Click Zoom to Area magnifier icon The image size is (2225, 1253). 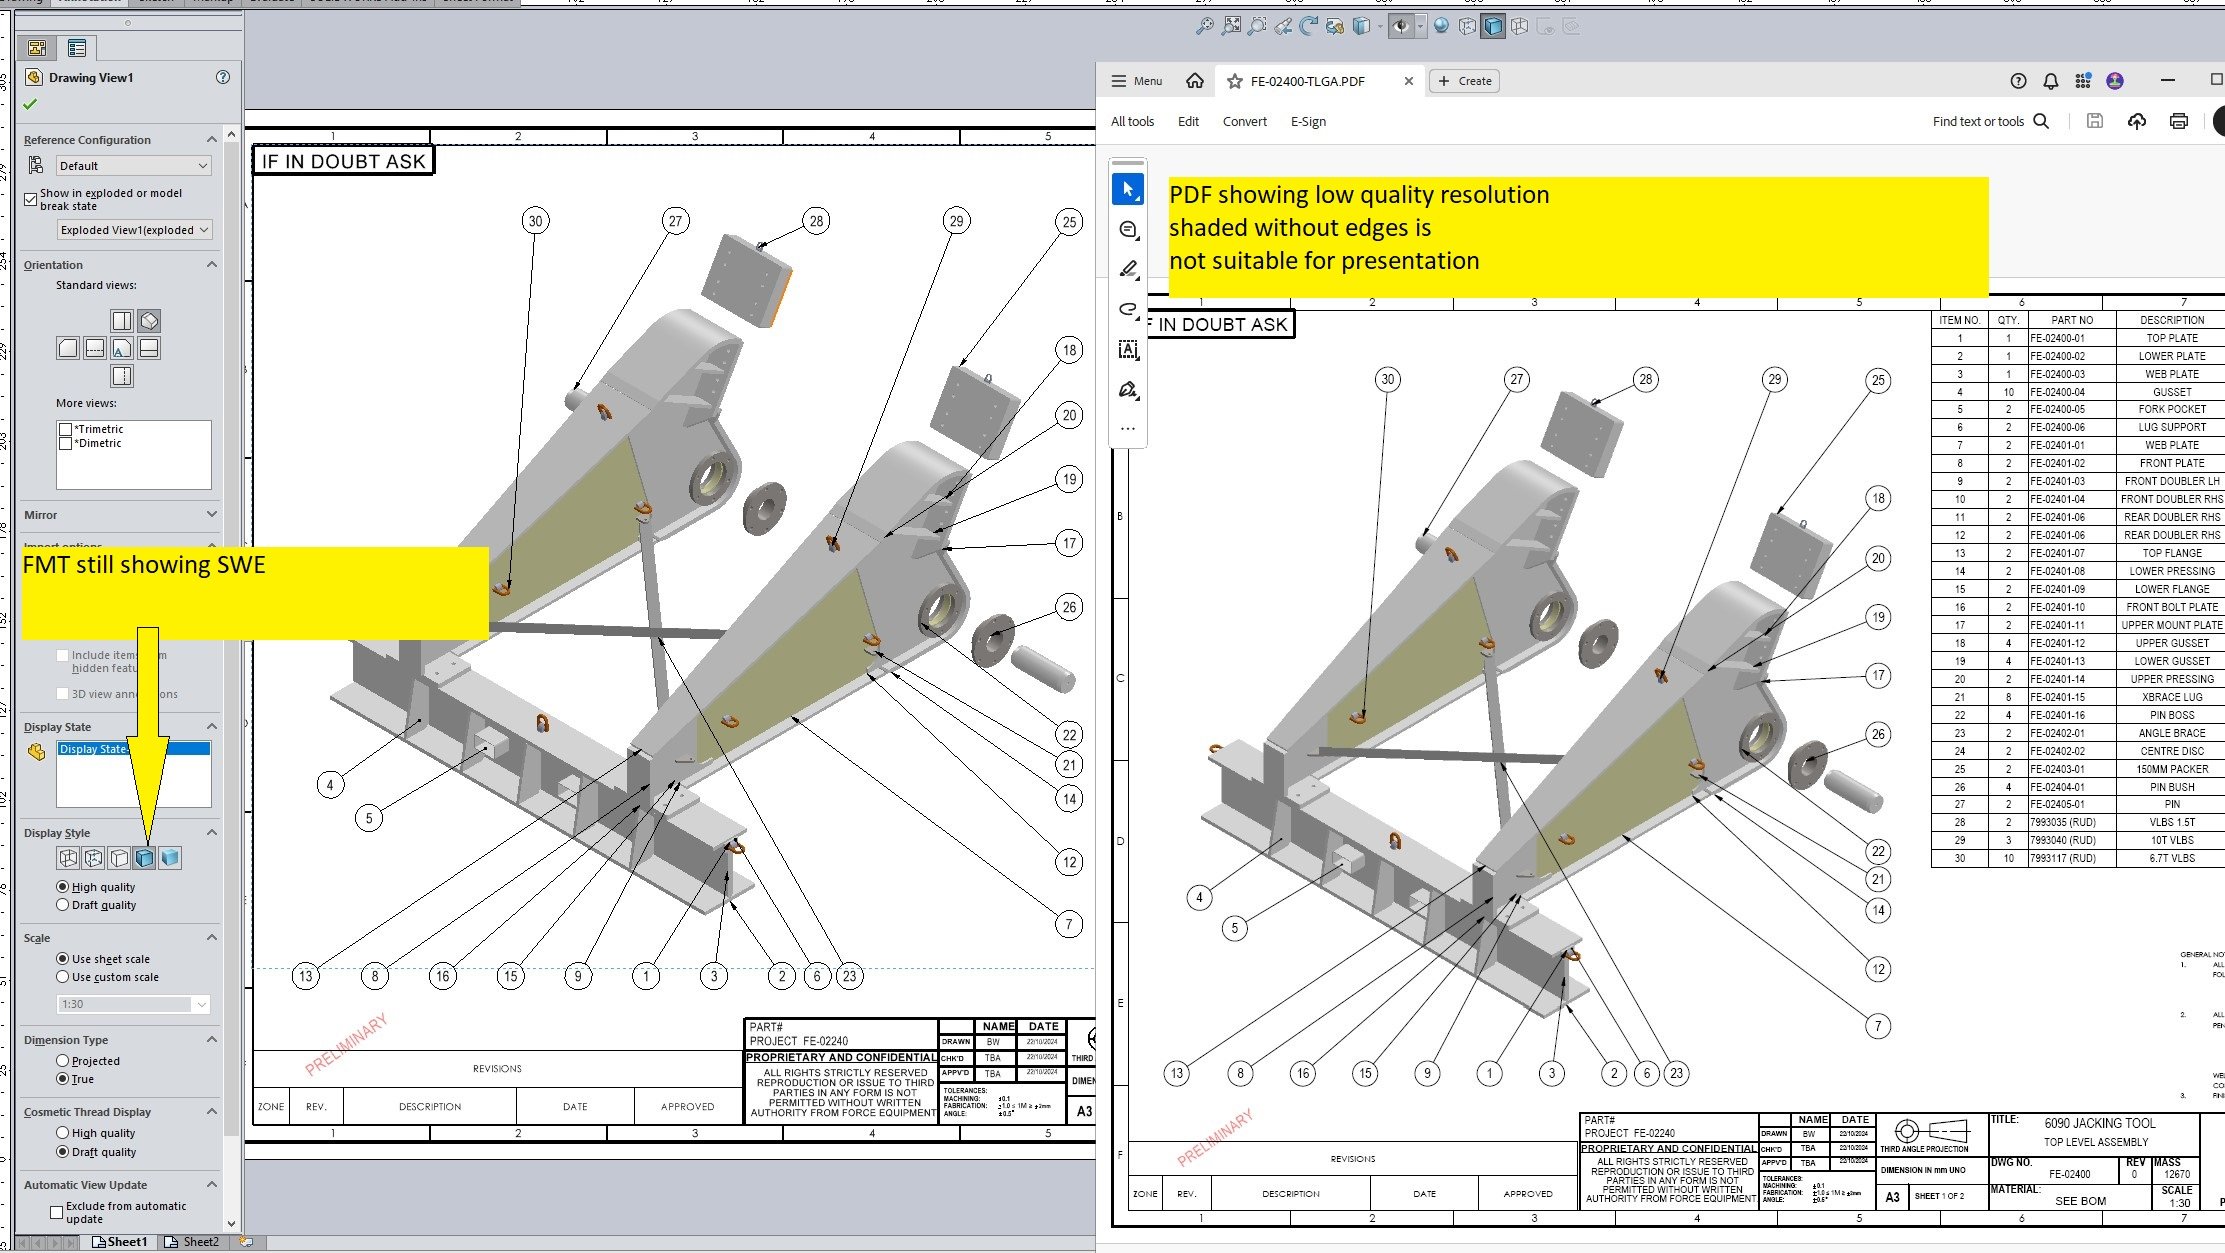coord(1257,27)
